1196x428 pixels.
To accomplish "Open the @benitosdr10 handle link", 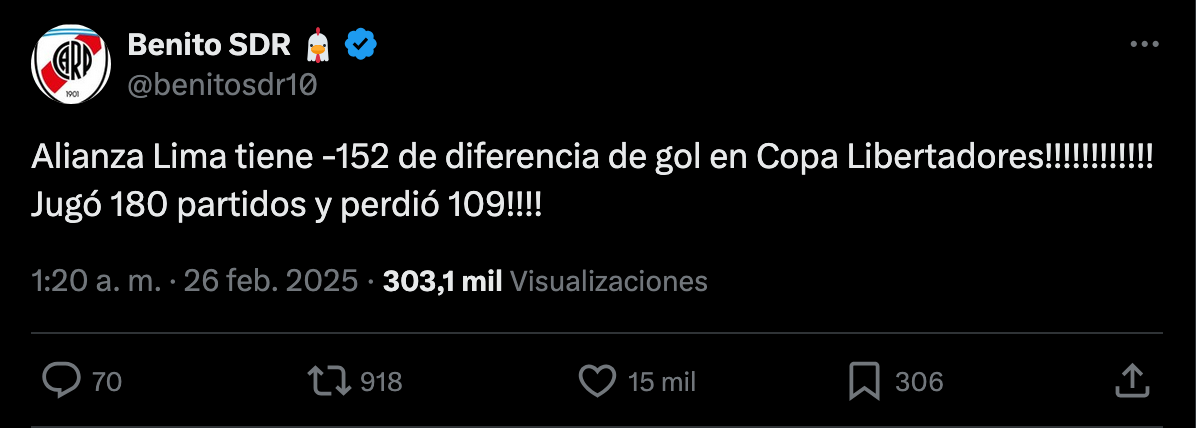I will pos(222,85).
